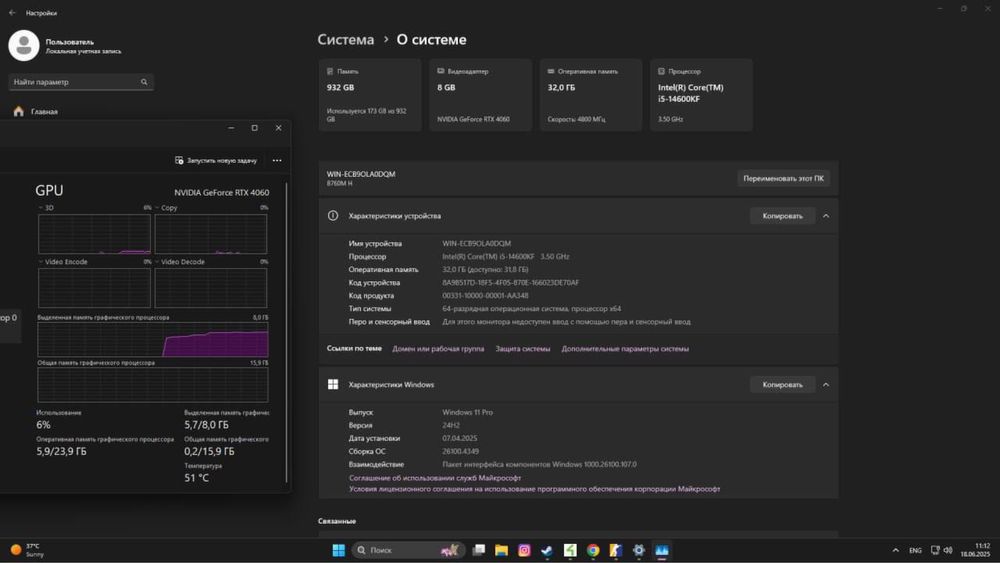Collapse the Характеристики устройства section
Screen dimensions: 1000x563
(826, 216)
